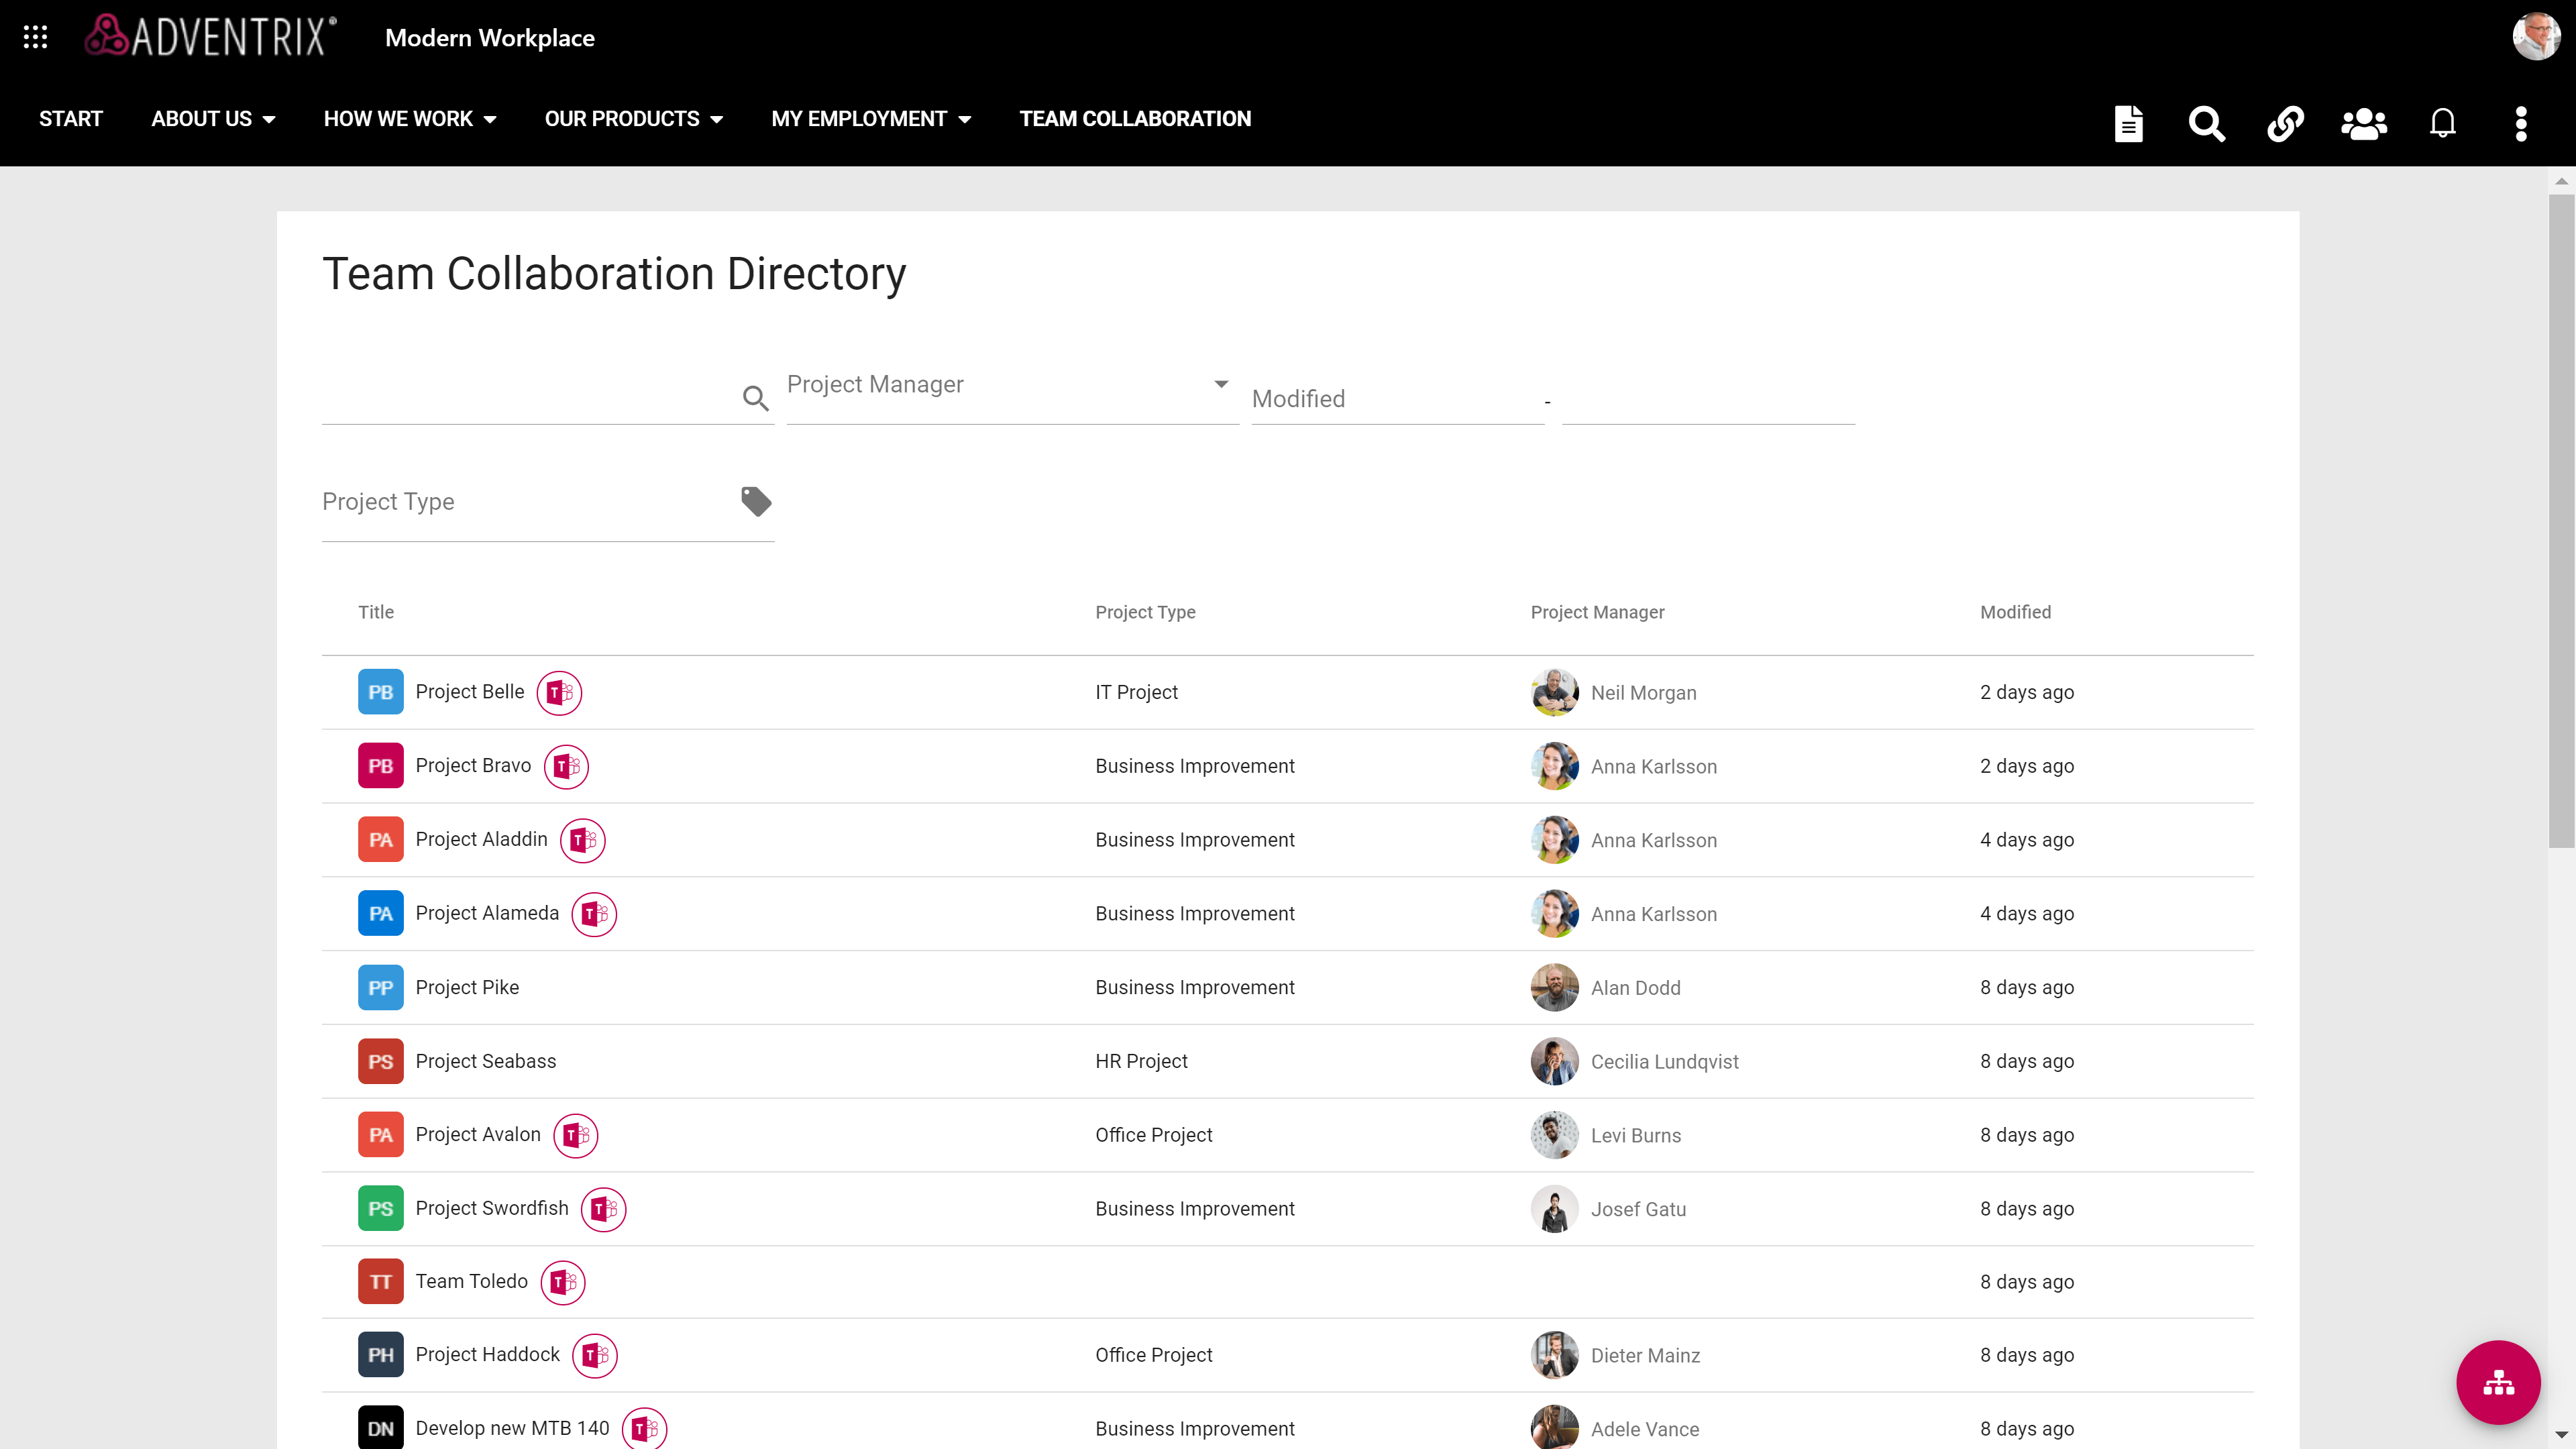Click the Project Type tag icon
Viewport: 2576px width, 1449px height.
coord(756,501)
